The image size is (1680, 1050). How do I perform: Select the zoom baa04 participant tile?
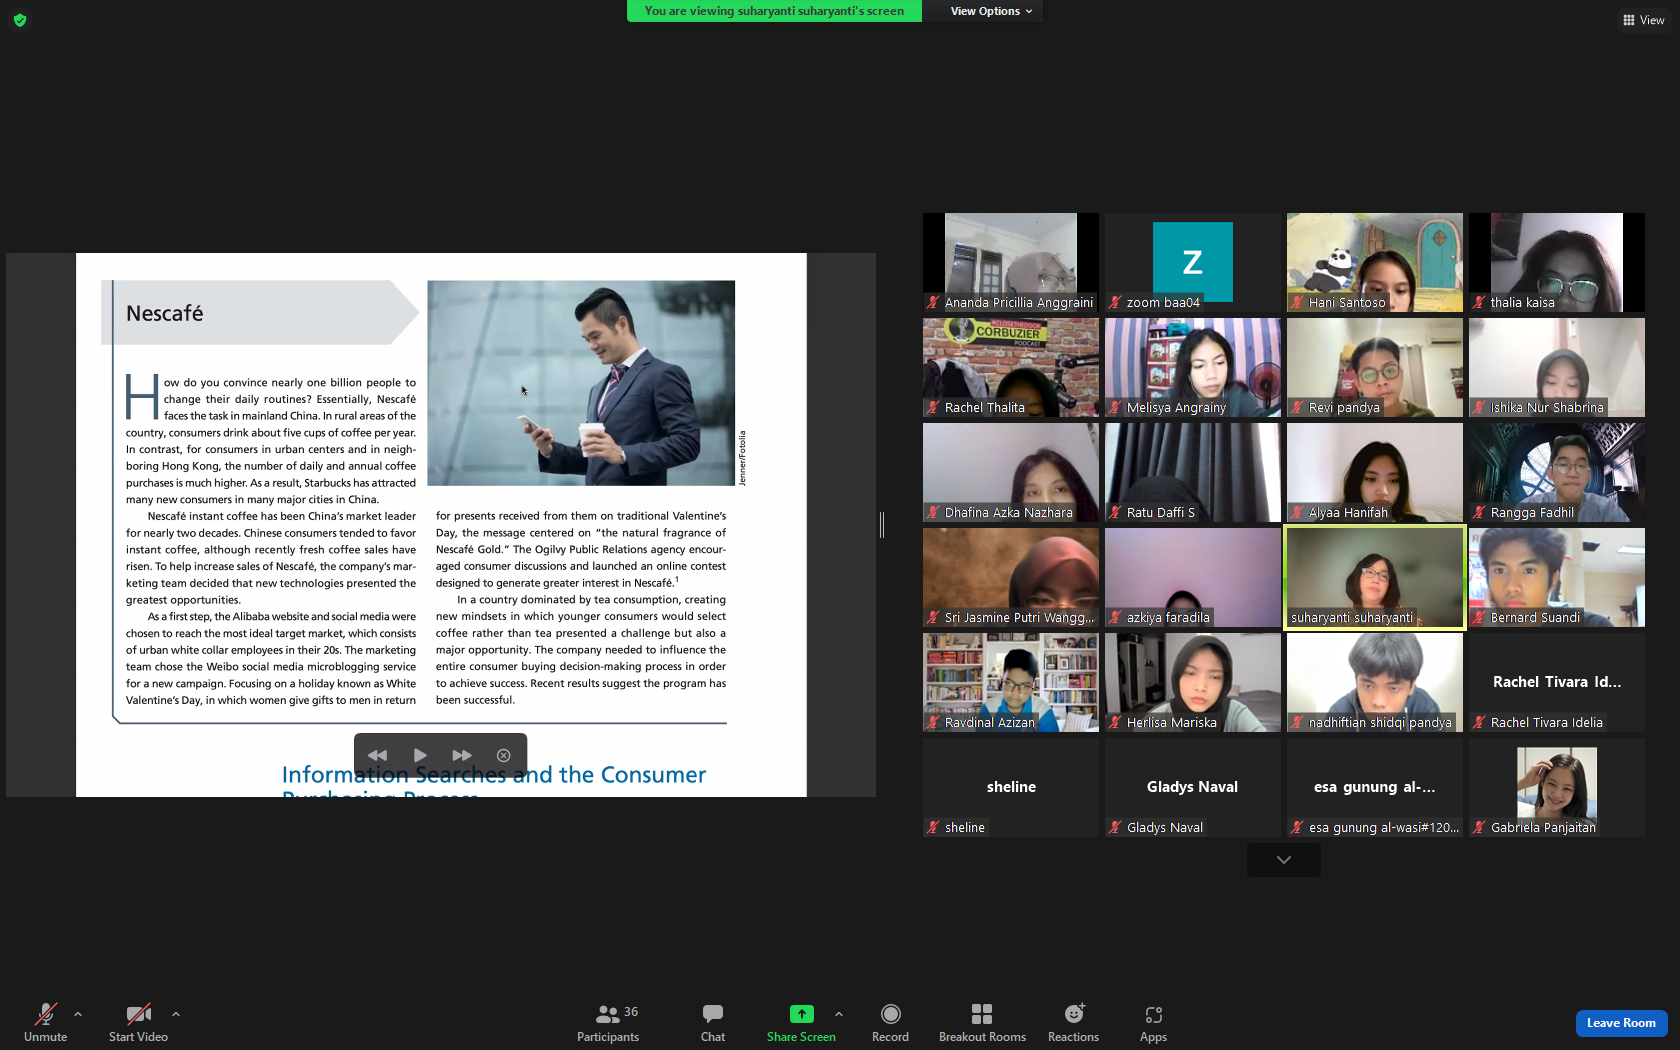pos(1193,262)
